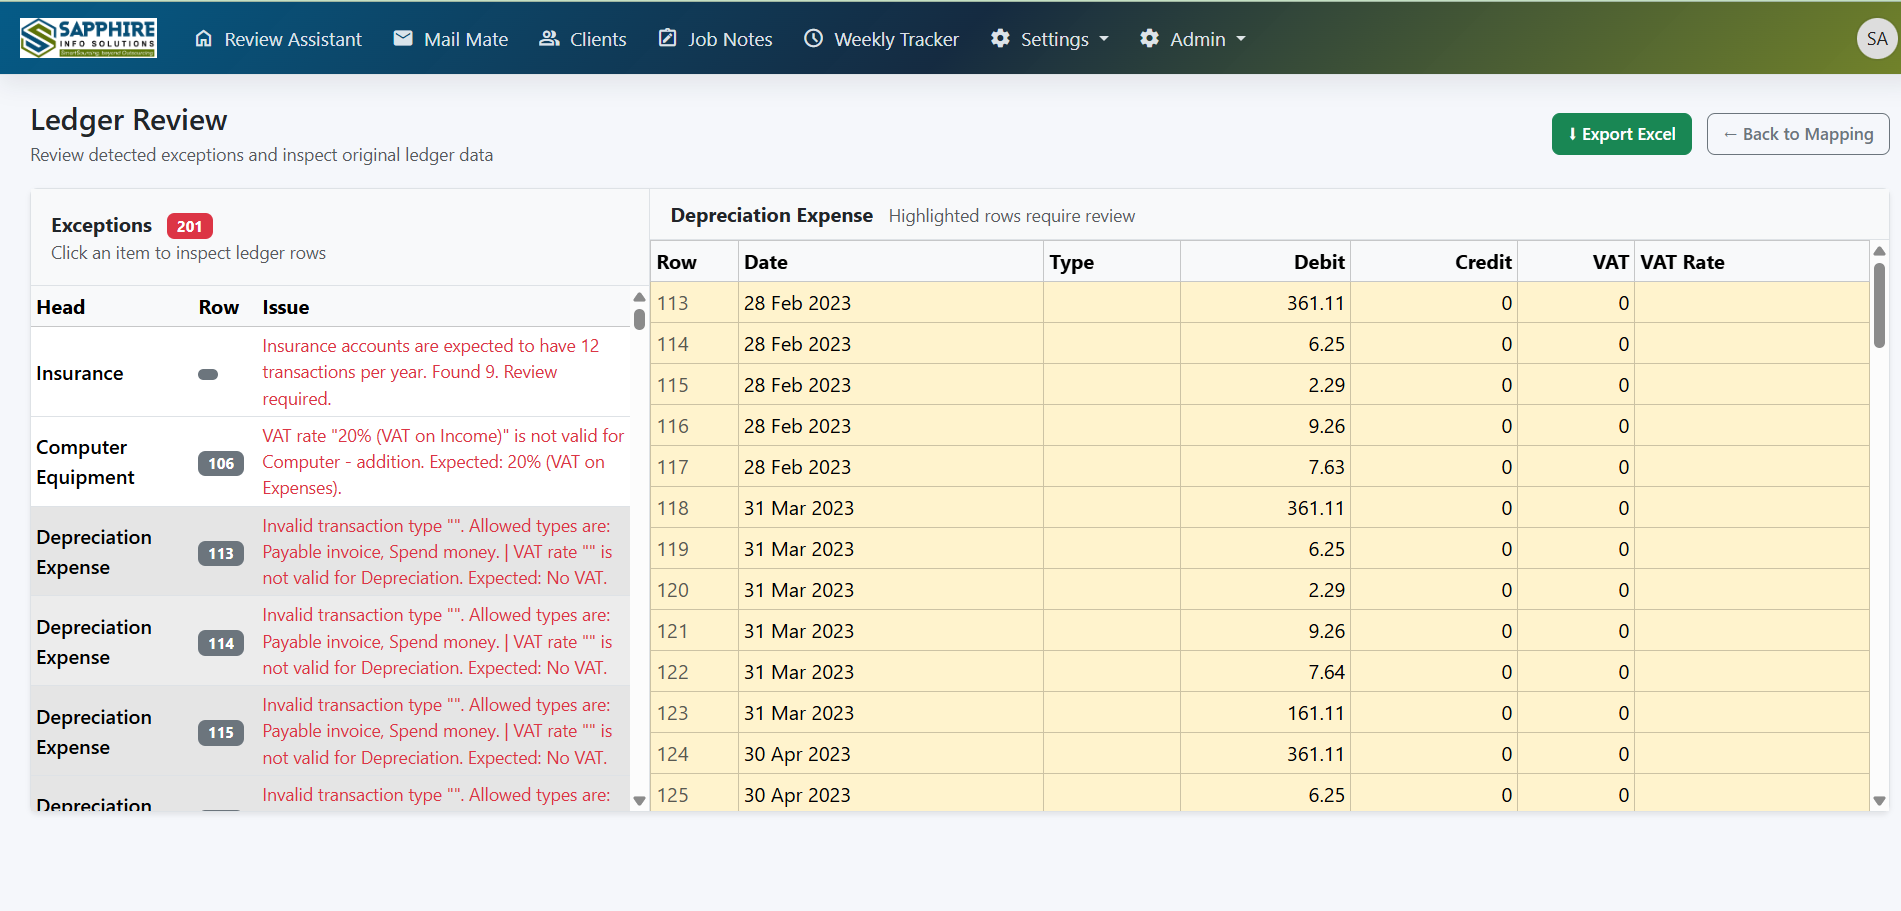
Task: Click exceptions list scroll up arrow
Action: coord(639,297)
